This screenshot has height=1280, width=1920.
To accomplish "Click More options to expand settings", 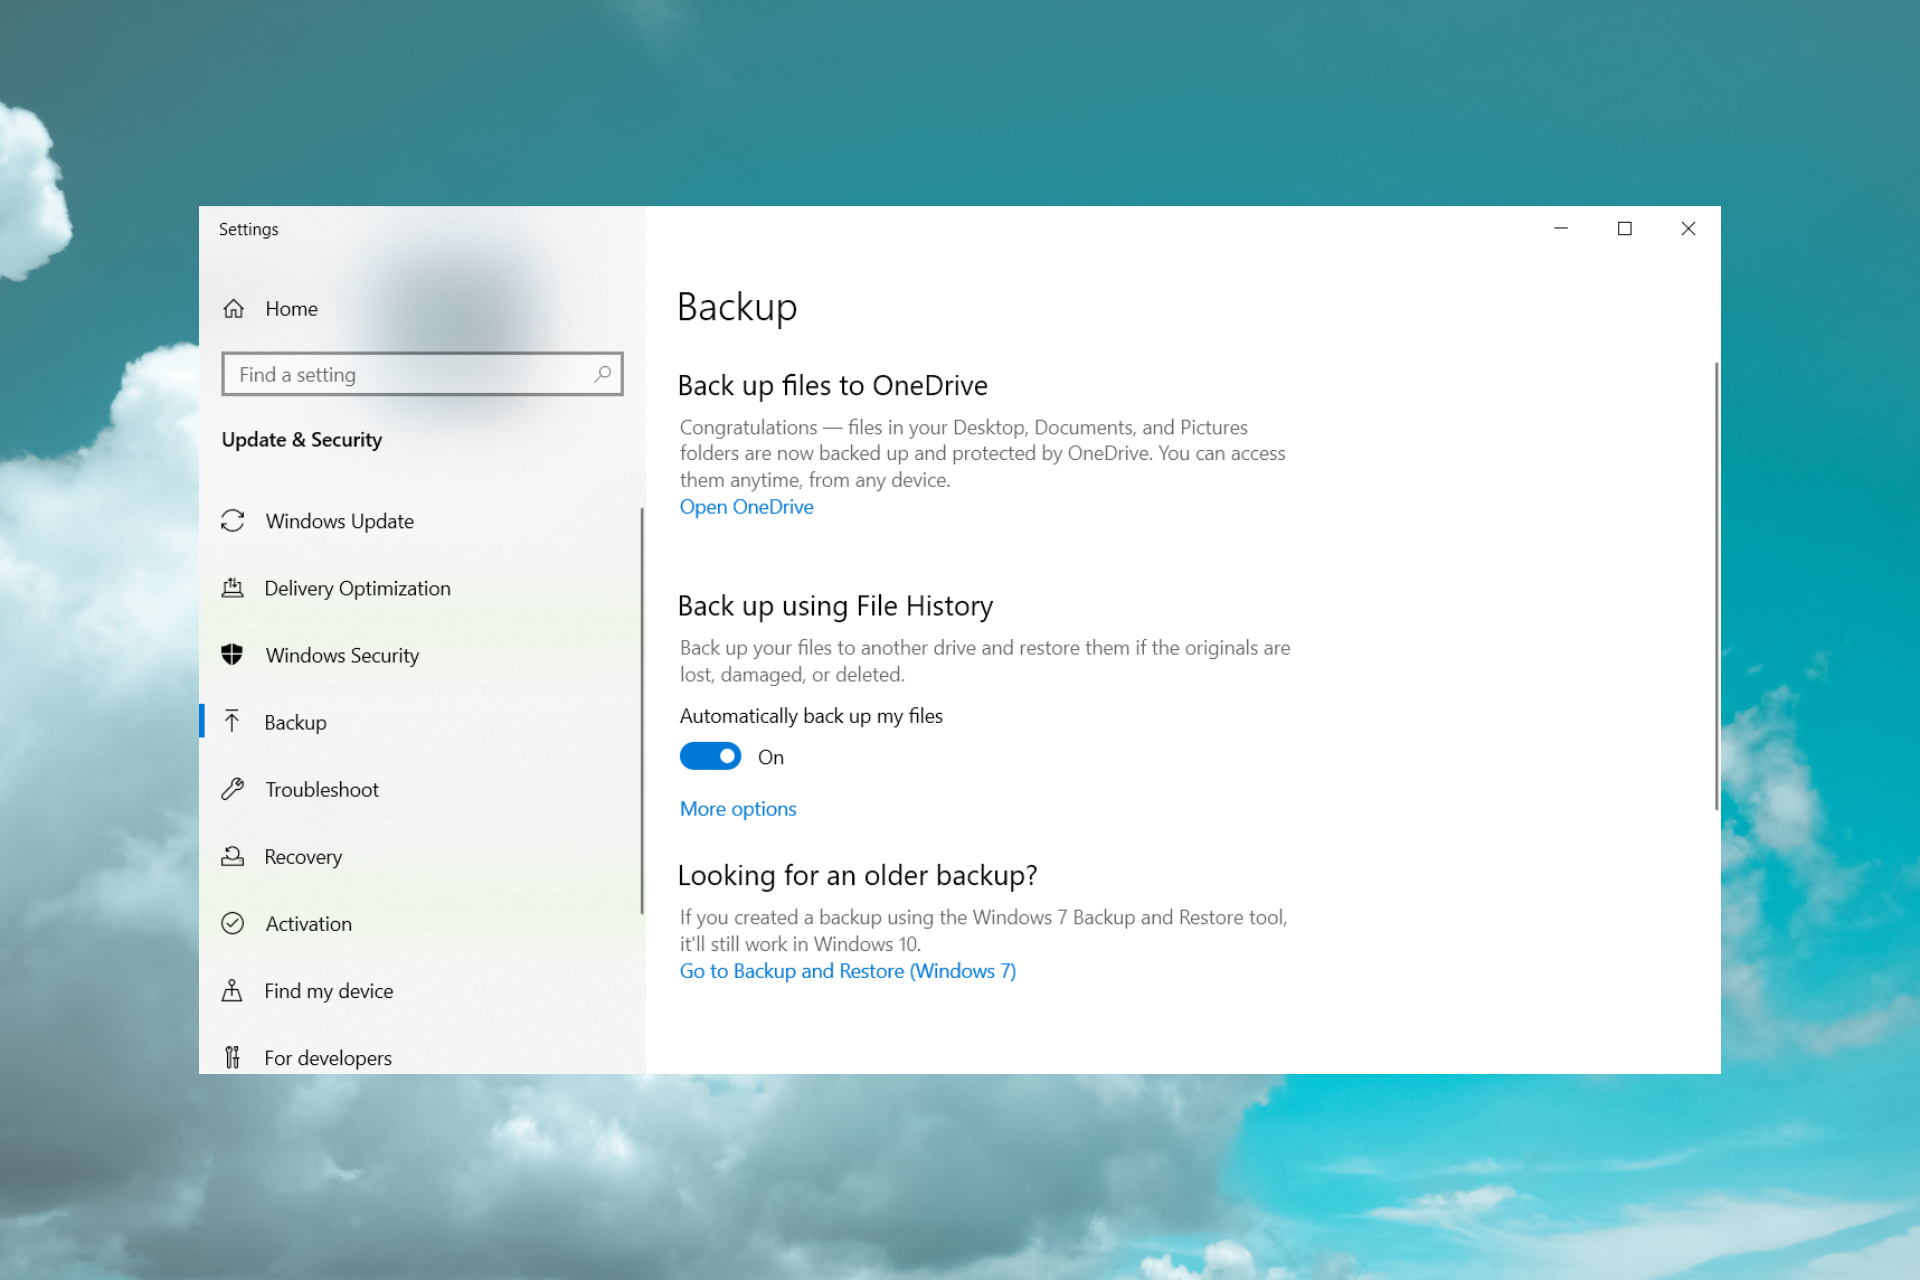I will pyautogui.click(x=737, y=809).
